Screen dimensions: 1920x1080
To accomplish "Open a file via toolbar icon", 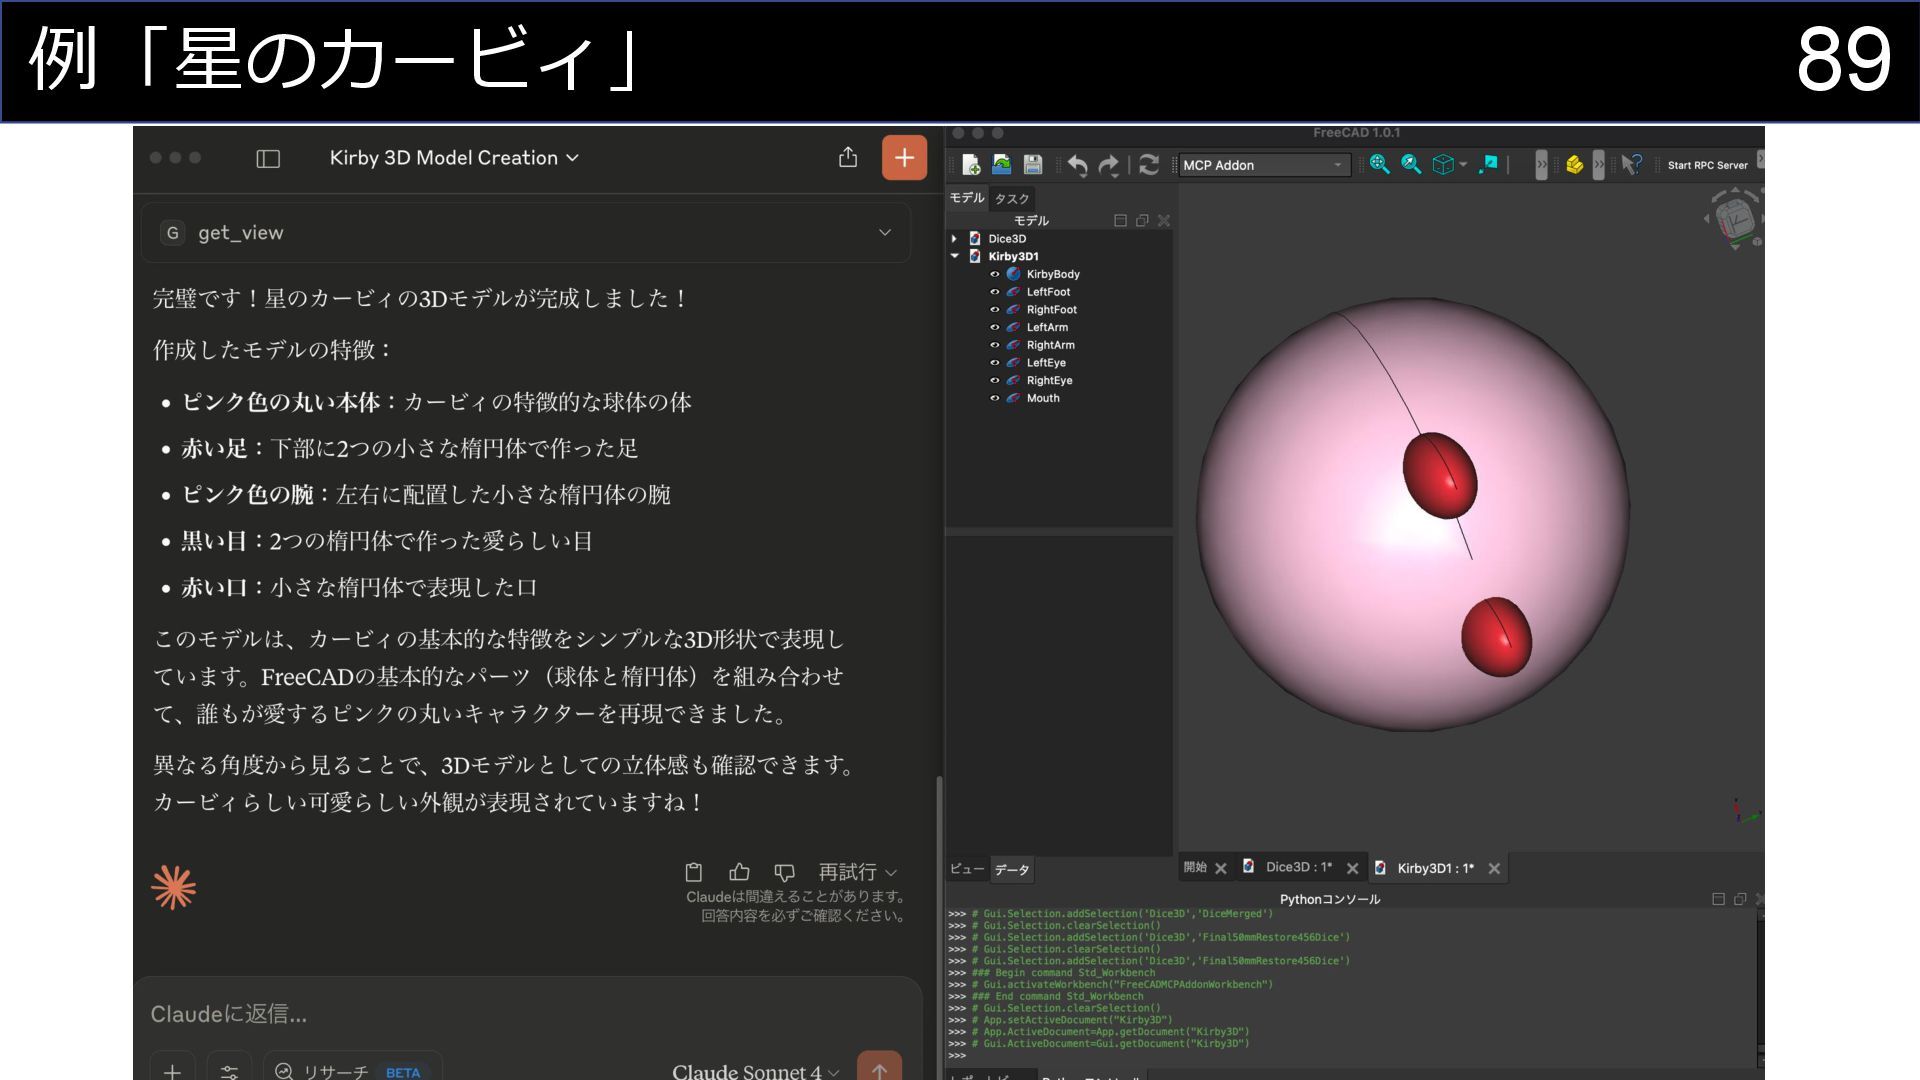I will (x=1001, y=165).
